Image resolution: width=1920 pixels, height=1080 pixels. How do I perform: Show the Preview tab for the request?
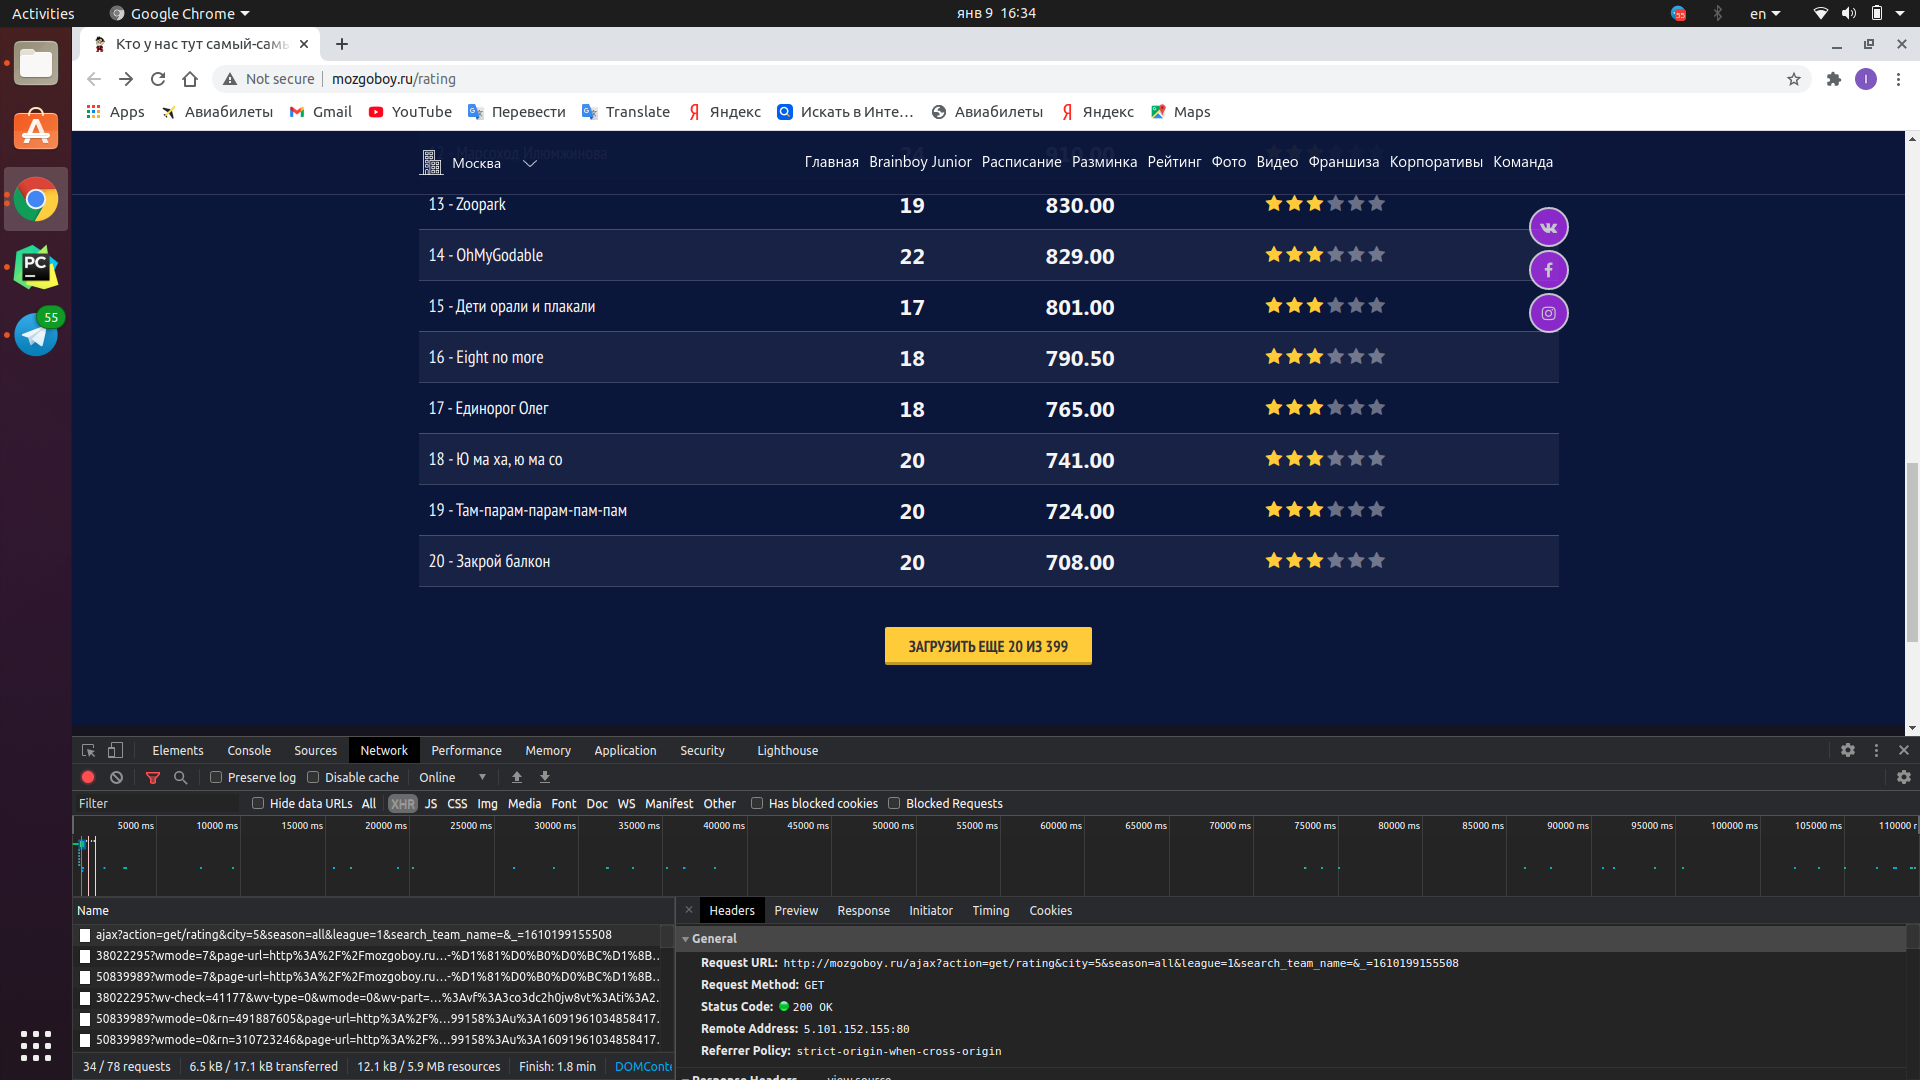796,910
